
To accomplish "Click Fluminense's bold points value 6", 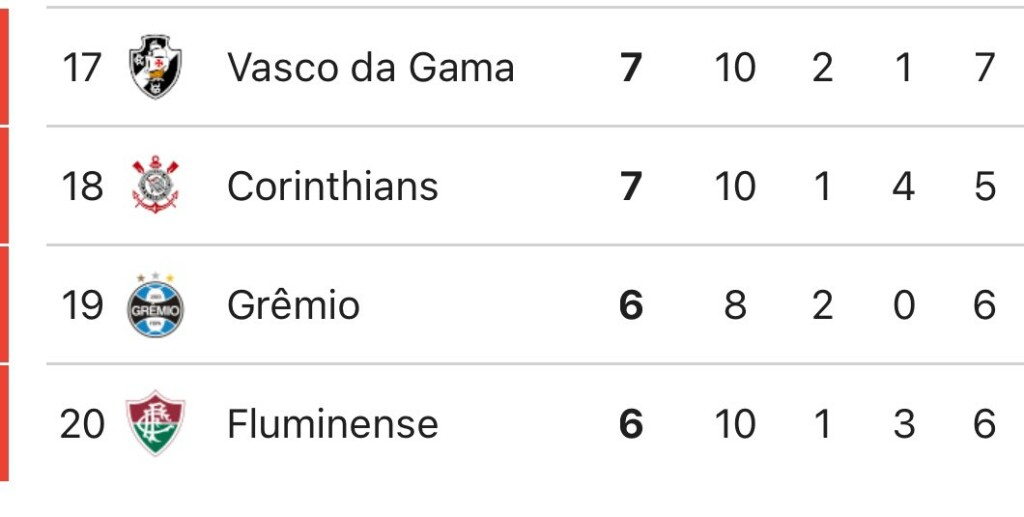I will [631, 424].
